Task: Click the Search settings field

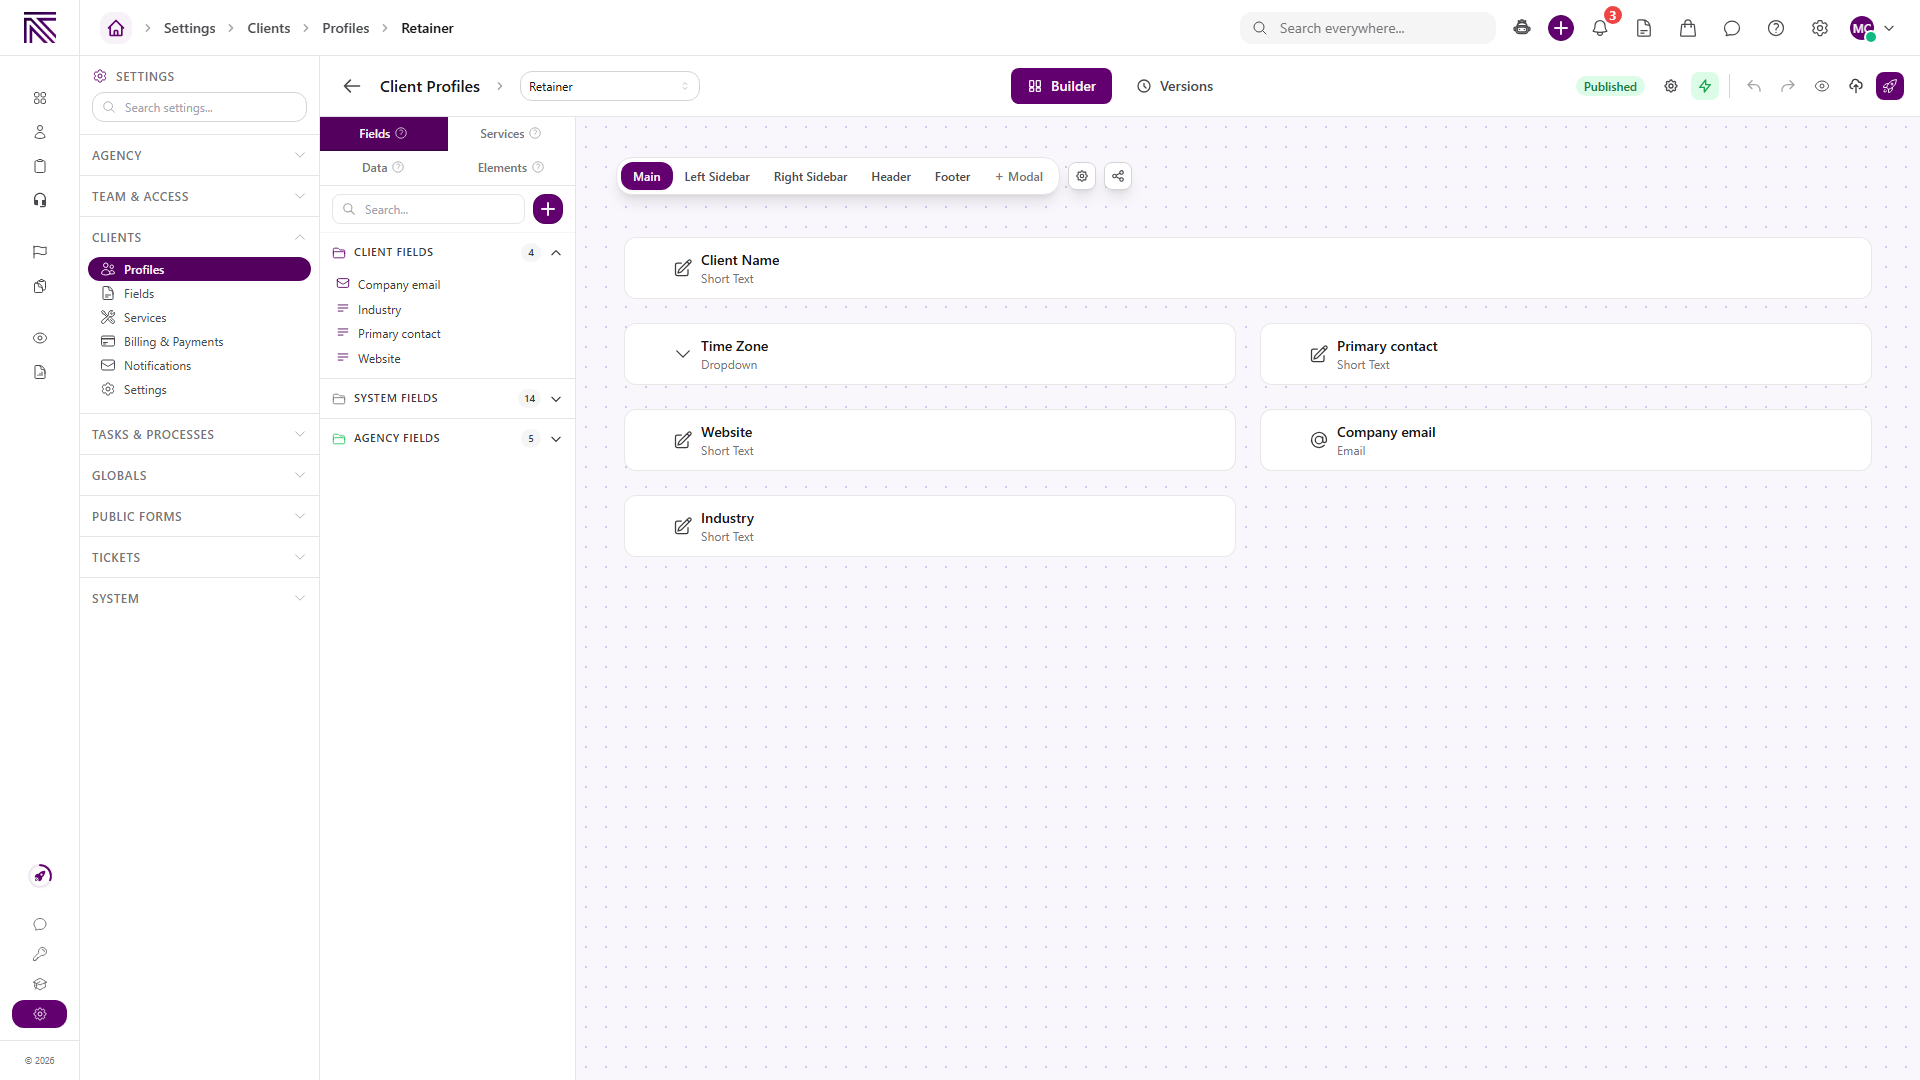Action: click(199, 107)
